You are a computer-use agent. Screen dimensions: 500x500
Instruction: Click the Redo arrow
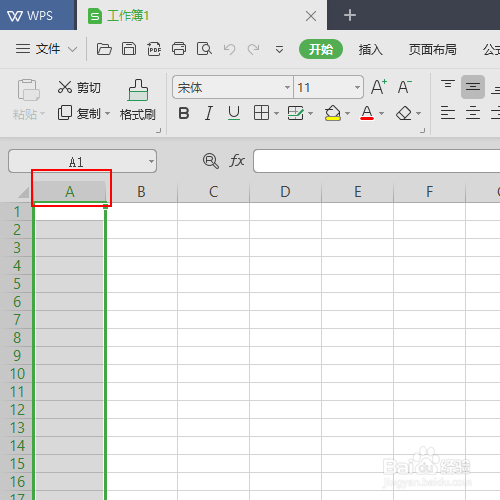253,49
